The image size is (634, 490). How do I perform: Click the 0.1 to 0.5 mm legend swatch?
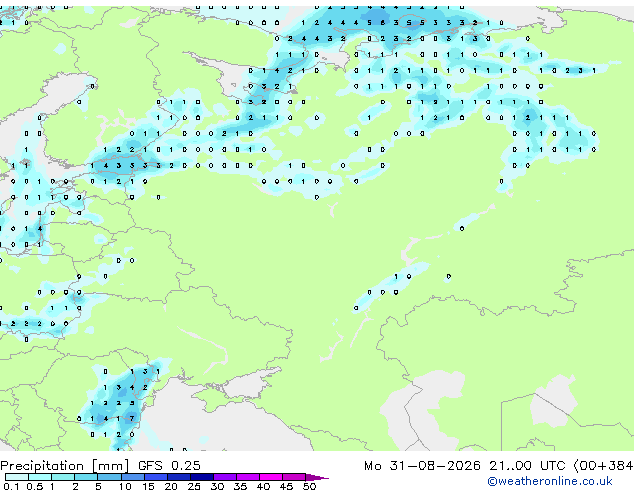[17, 477]
